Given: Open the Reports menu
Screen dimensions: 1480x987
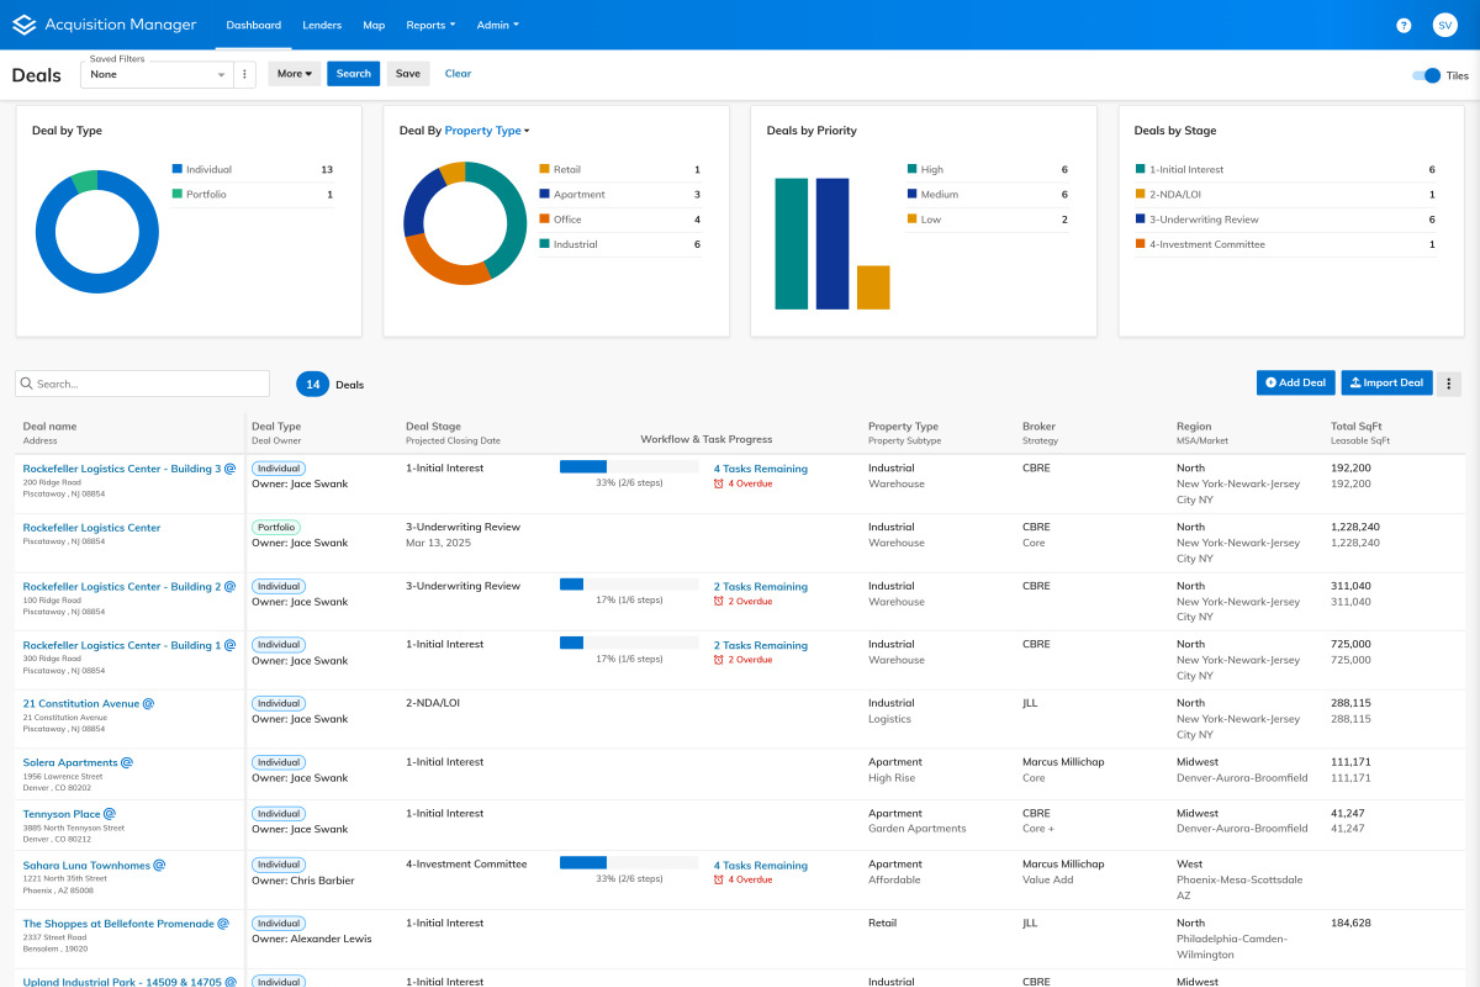Looking at the screenshot, I should pos(430,25).
